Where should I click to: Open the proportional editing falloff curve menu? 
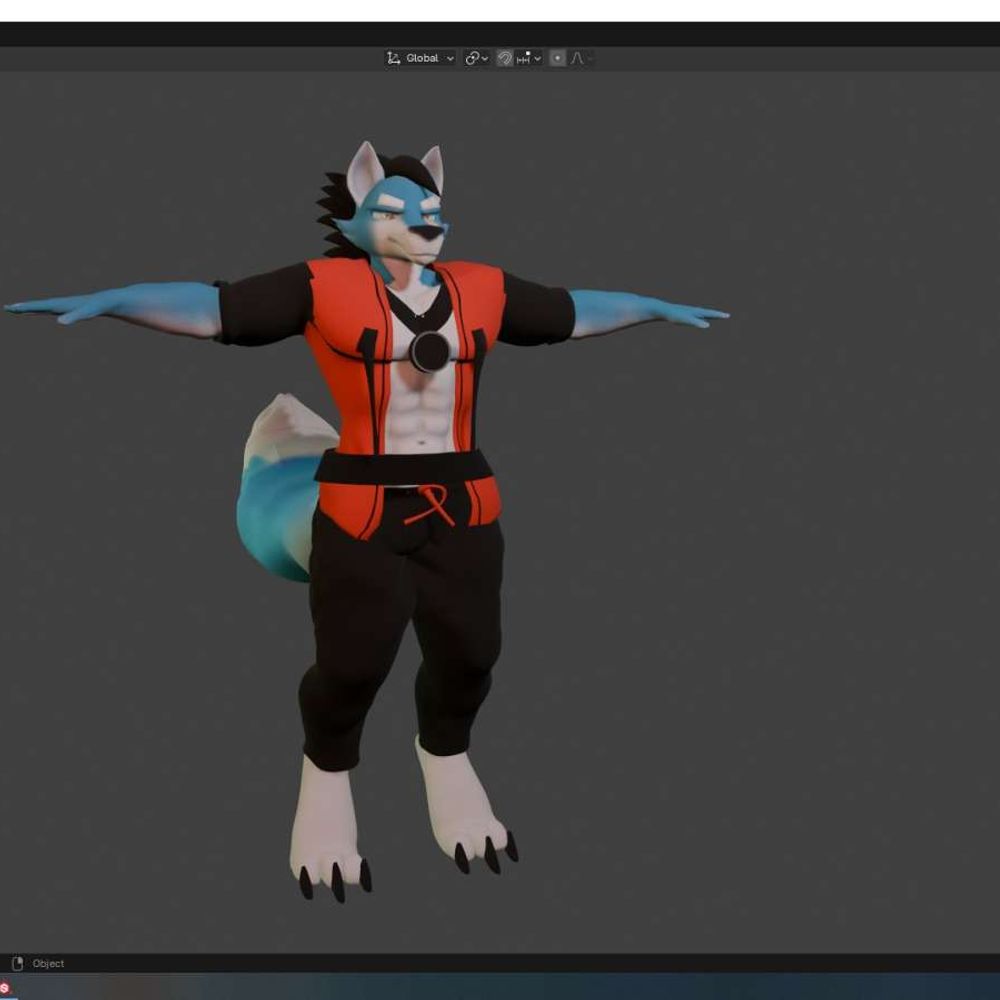point(580,58)
